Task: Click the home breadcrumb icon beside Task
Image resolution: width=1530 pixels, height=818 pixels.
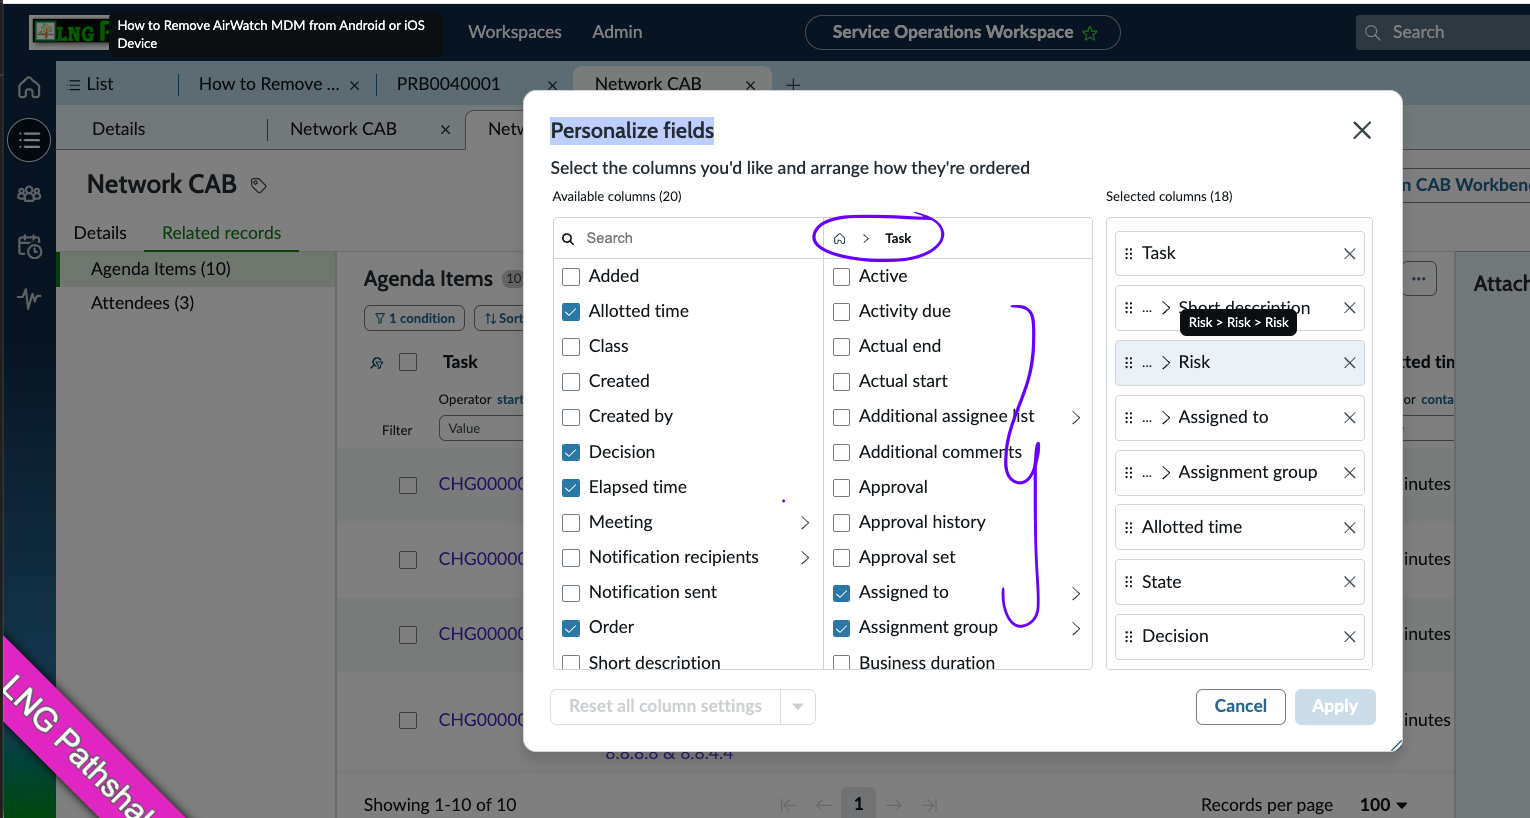Action: point(840,239)
